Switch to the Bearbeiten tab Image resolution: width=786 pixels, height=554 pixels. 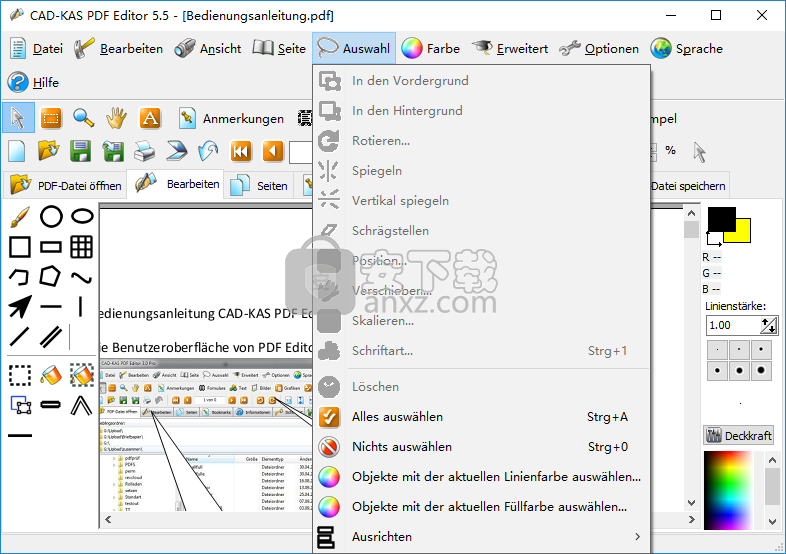click(x=176, y=184)
